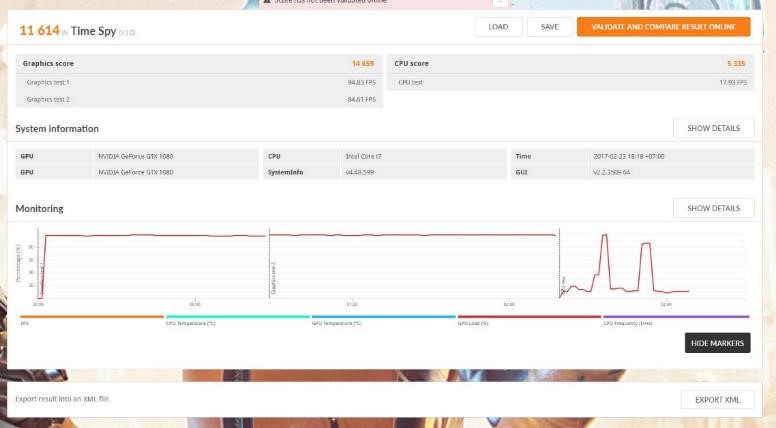This screenshot has height=428, width=776.
Task: Toggle the orange FPS legend series
Action: click(x=92, y=319)
